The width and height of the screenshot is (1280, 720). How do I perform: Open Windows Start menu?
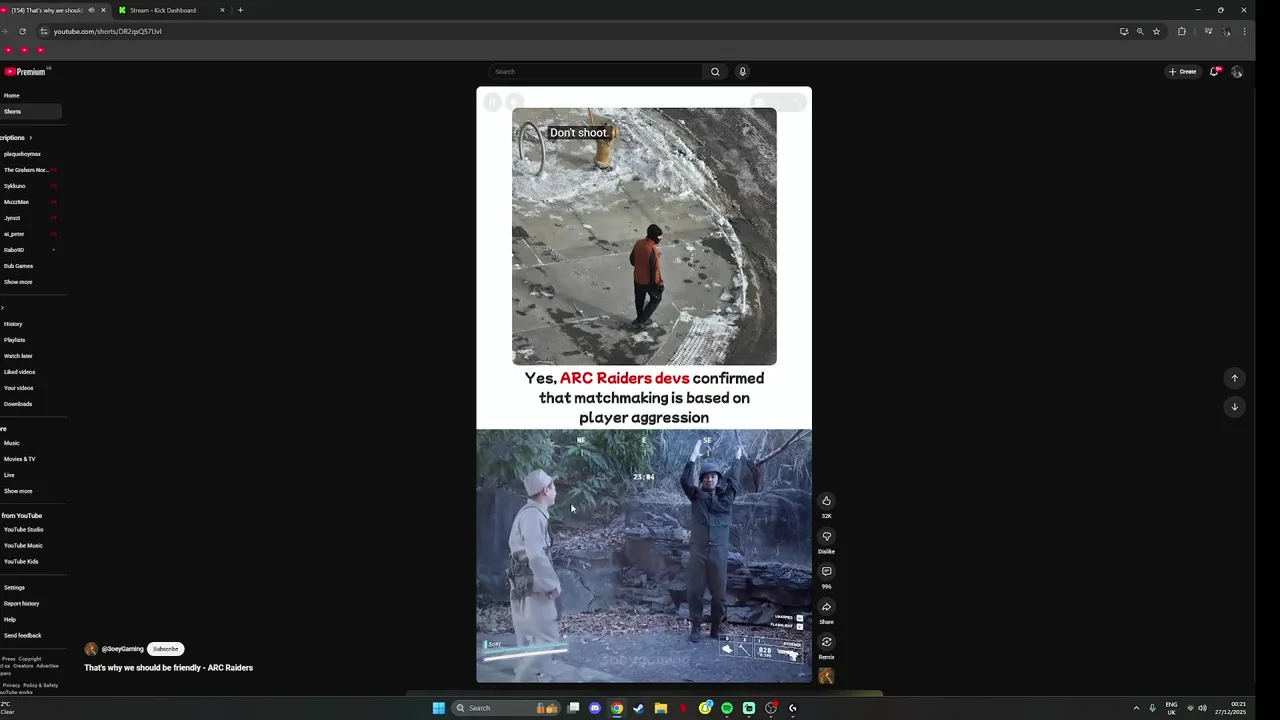coord(438,708)
